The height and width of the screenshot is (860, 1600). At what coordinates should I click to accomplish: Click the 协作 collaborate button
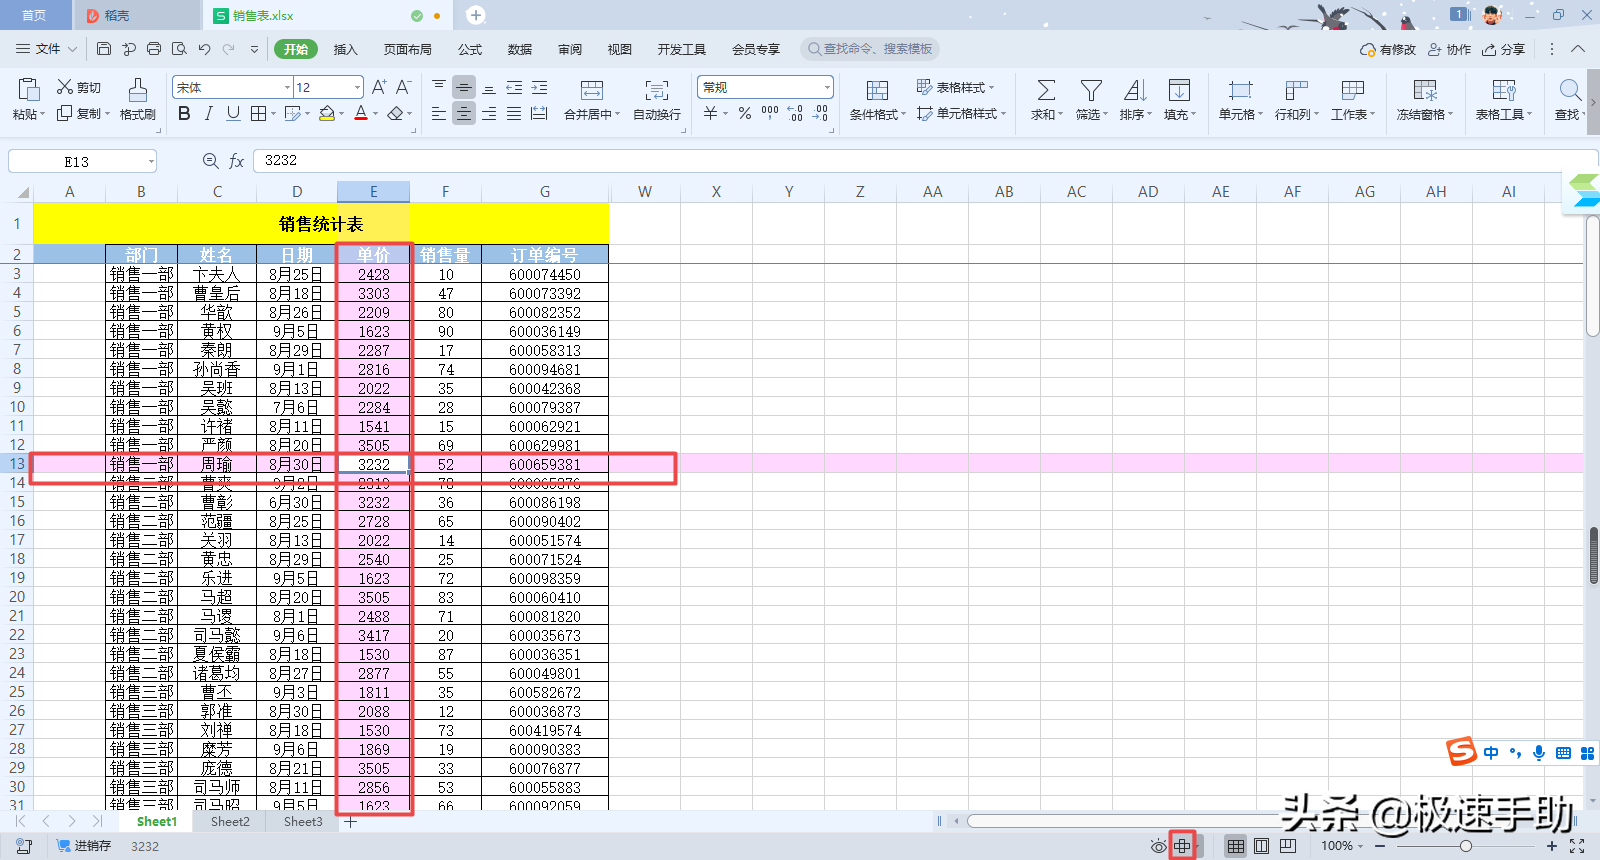pyautogui.click(x=1449, y=49)
